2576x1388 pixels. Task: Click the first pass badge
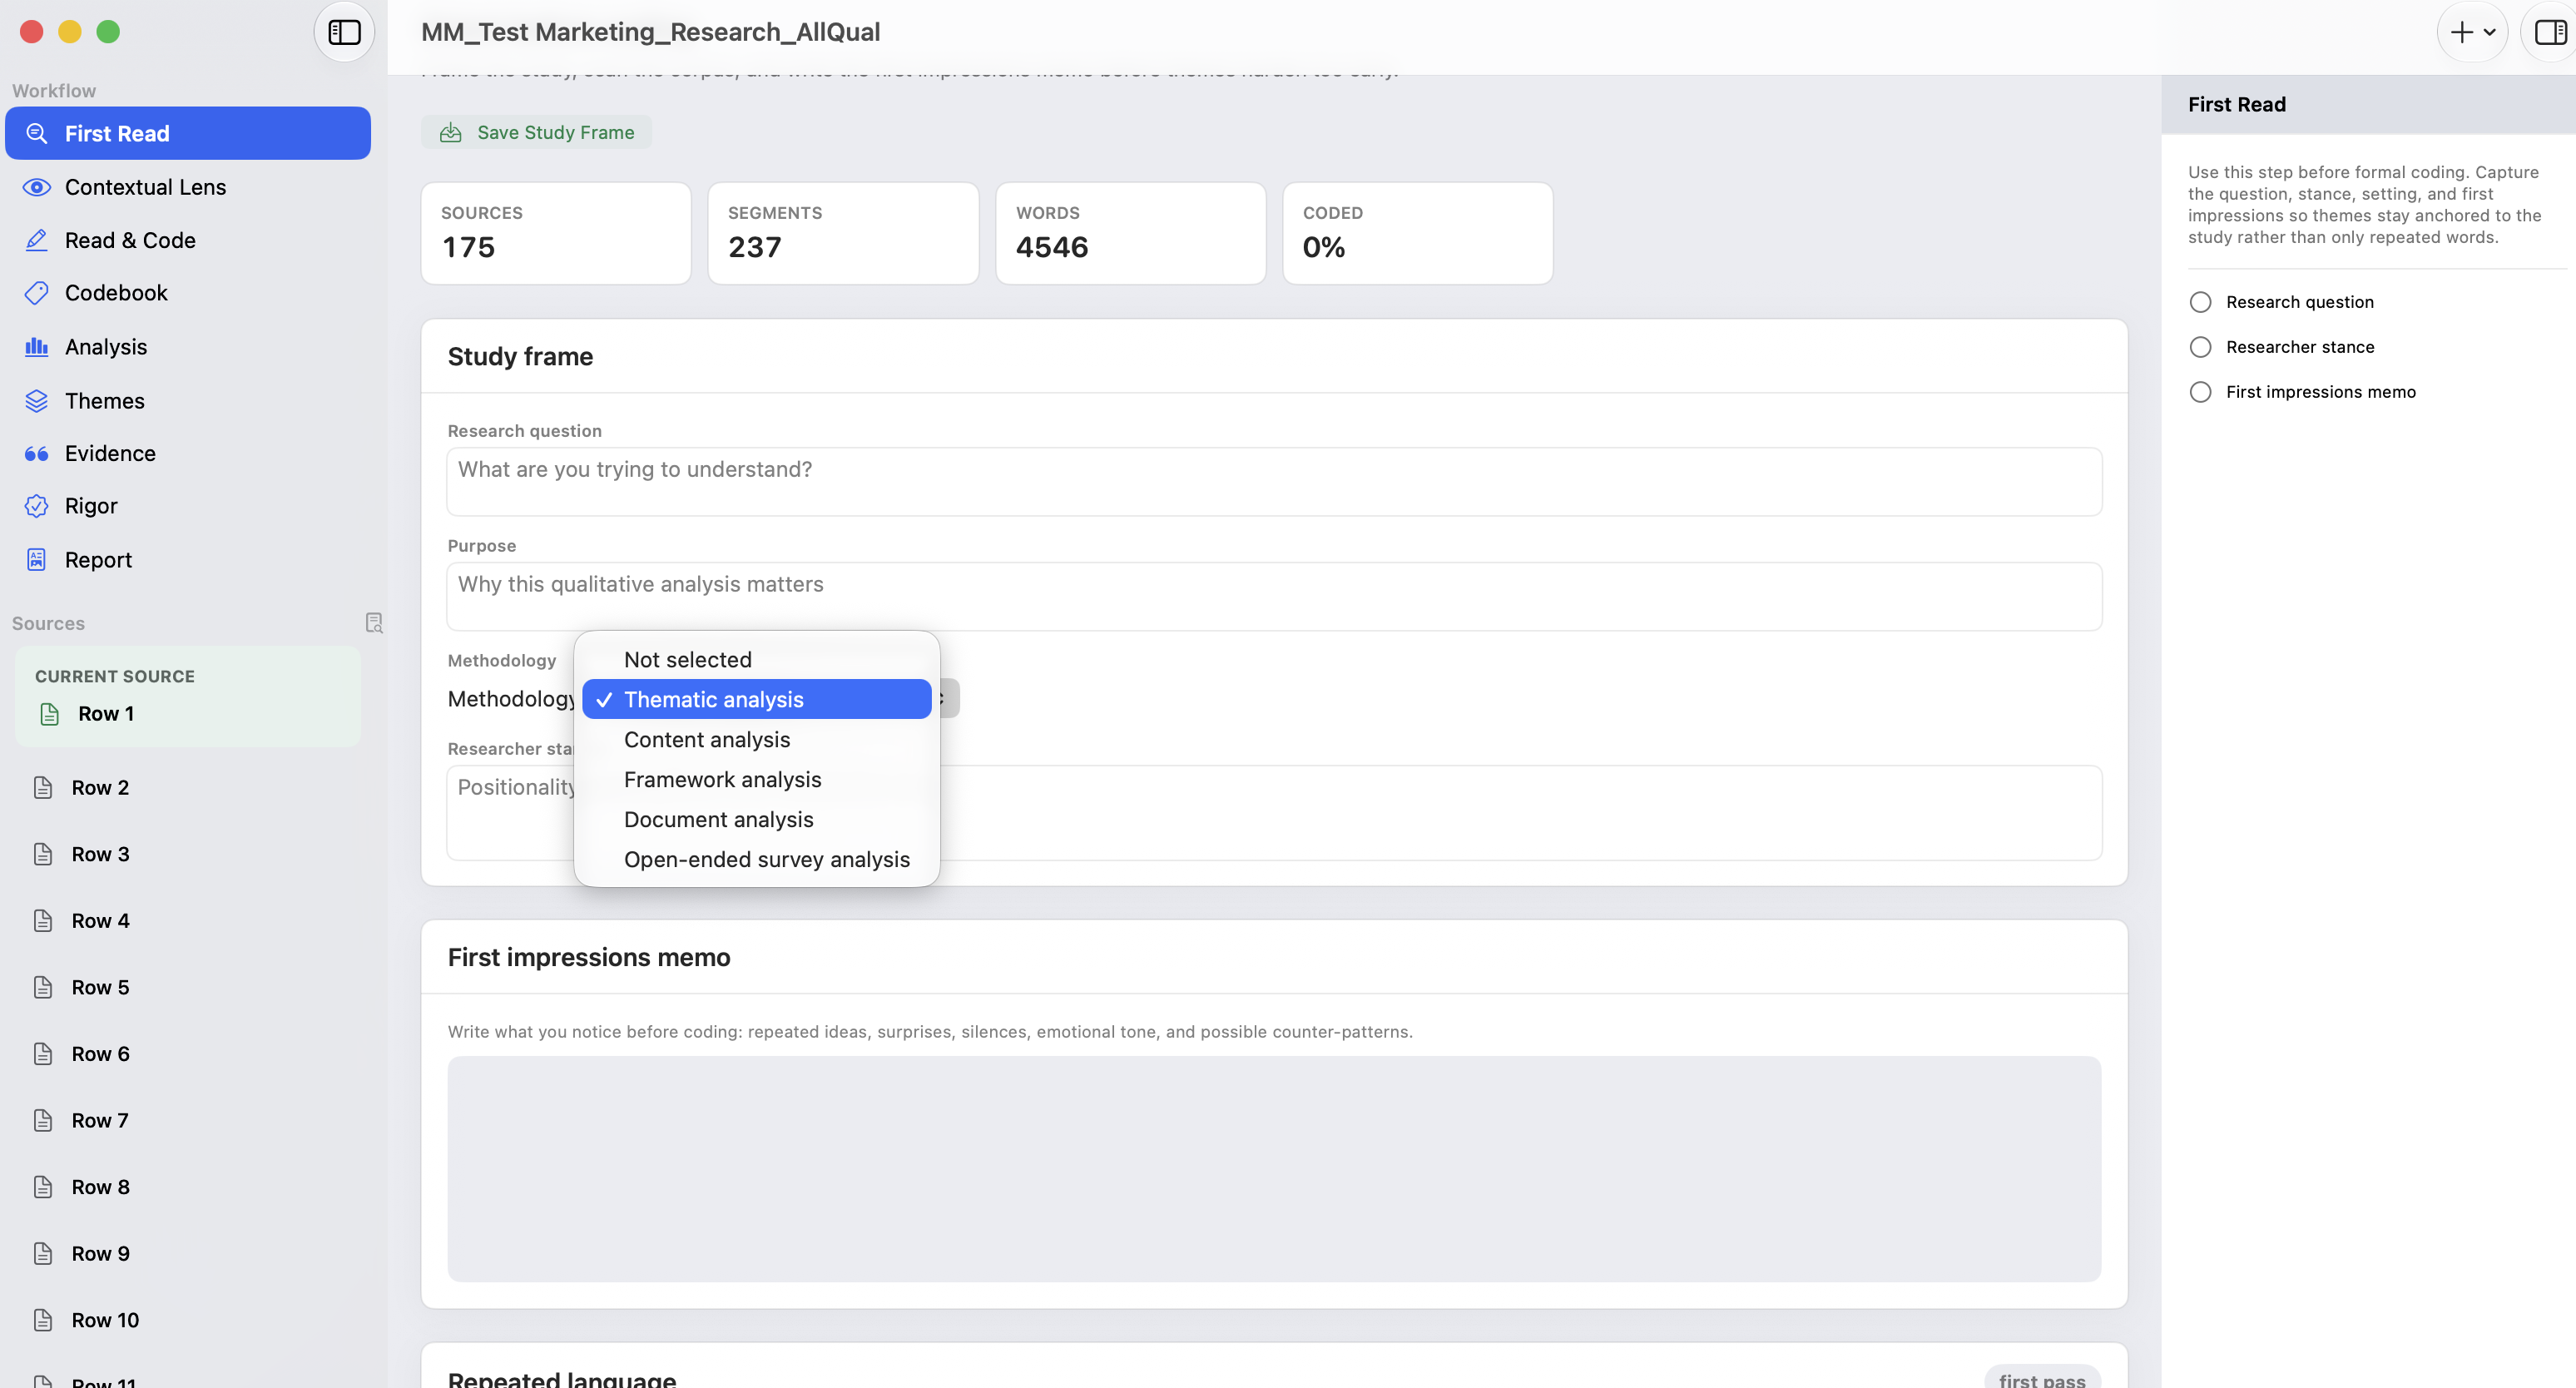click(x=2042, y=1379)
